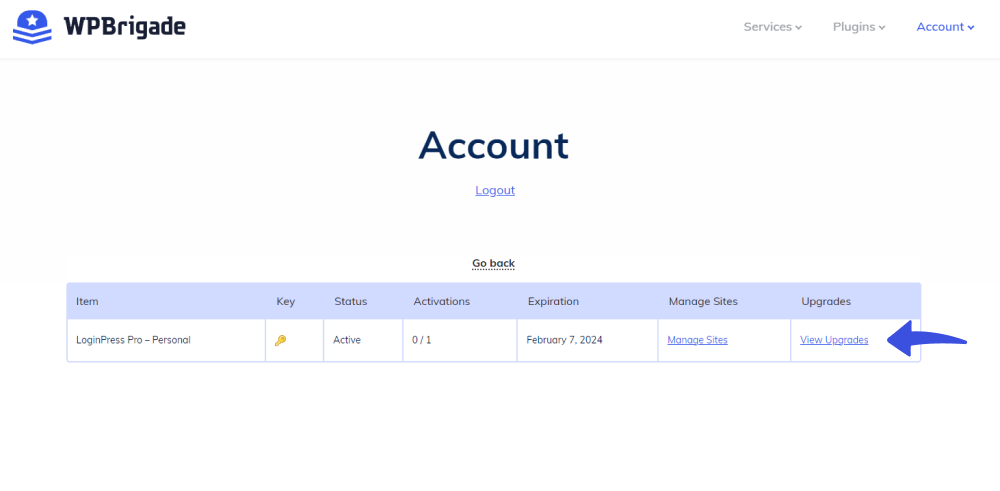Click the 0 / 1 activations value
This screenshot has height=491, width=1000.
tap(422, 340)
